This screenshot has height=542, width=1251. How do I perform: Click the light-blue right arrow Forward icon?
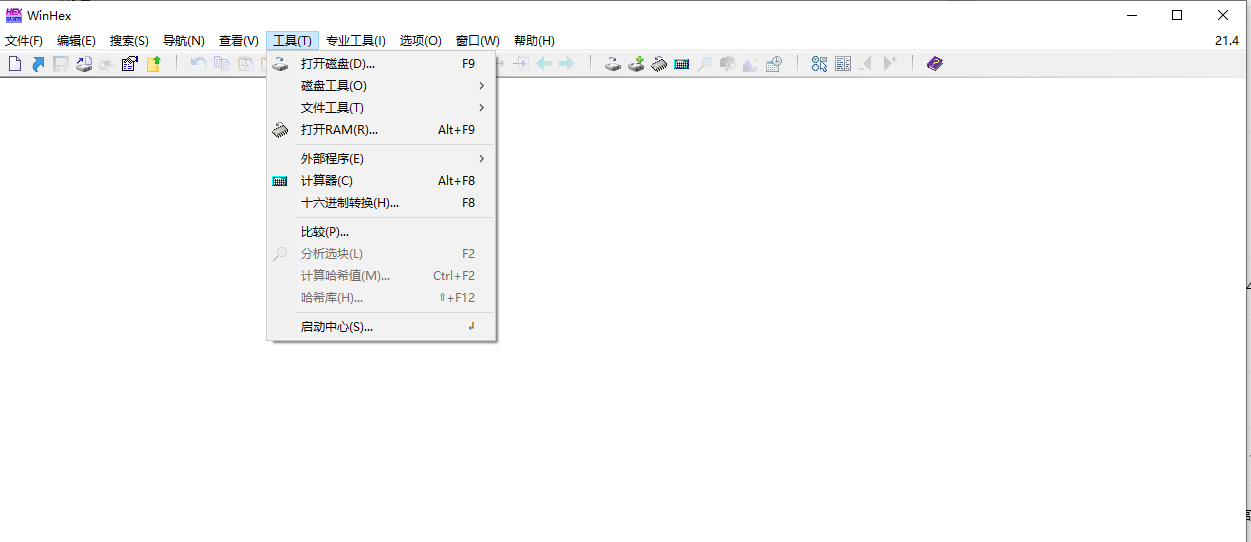click(566, 64)
